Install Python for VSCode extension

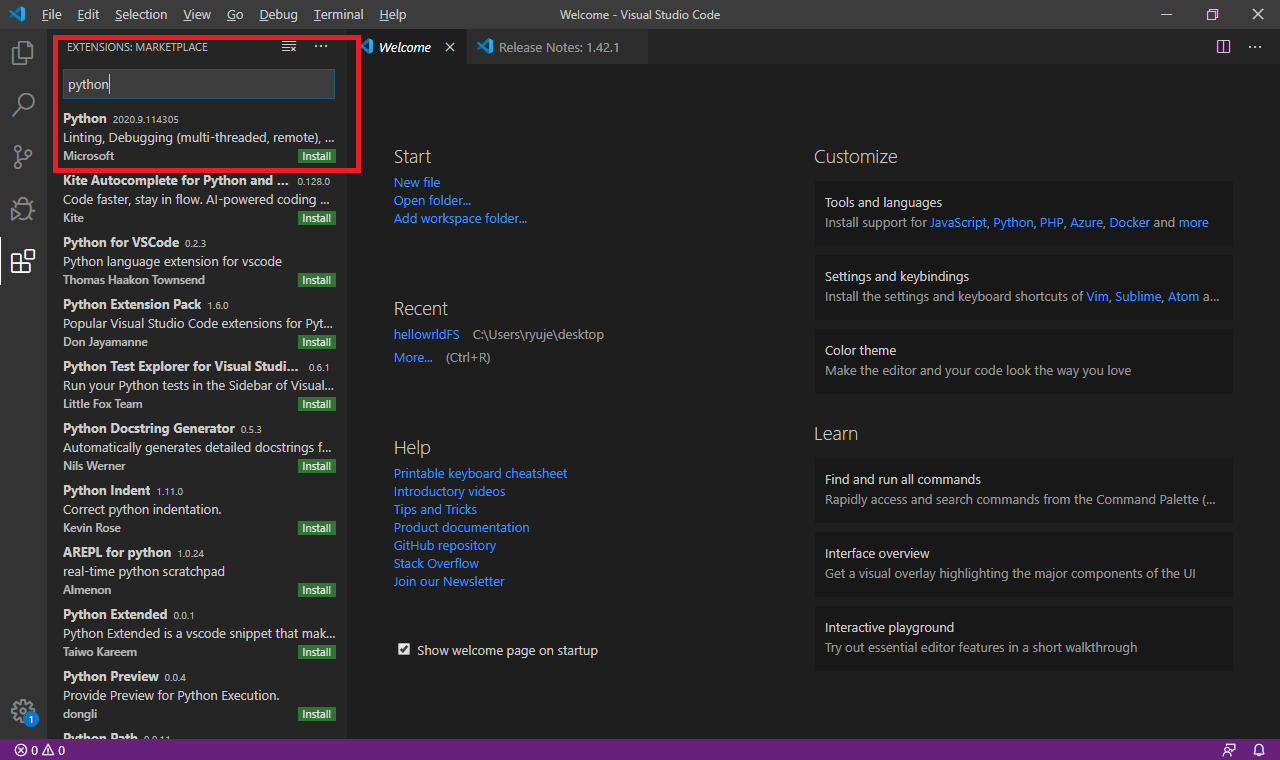tap(317, 280)
